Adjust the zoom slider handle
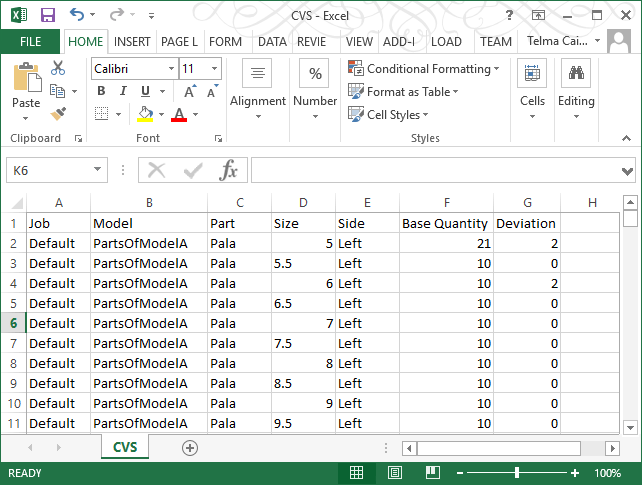The height and width of the screenshot is (485, 642). coord(517,473)
